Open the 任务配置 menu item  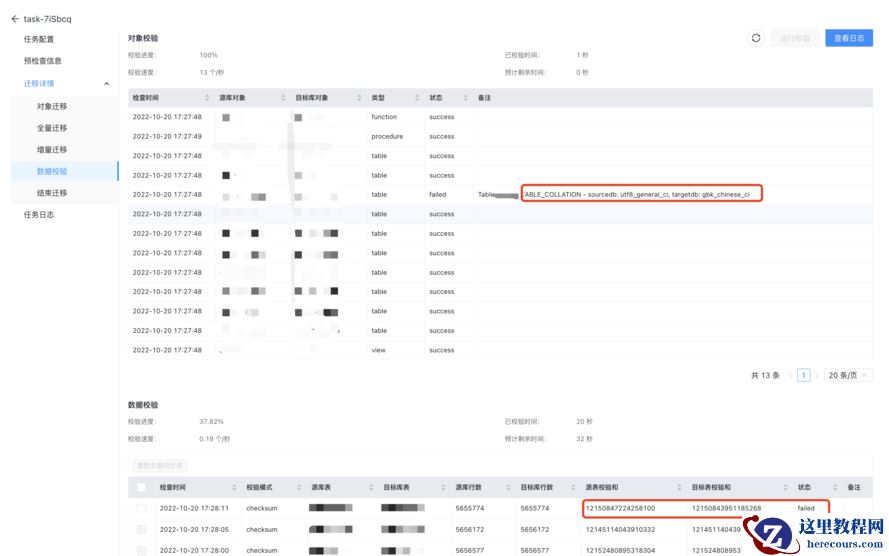coord(39,39)
